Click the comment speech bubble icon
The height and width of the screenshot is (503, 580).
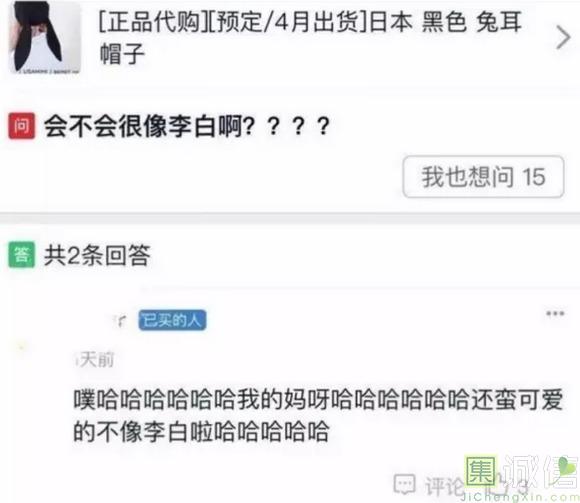[x=405, y=483]
